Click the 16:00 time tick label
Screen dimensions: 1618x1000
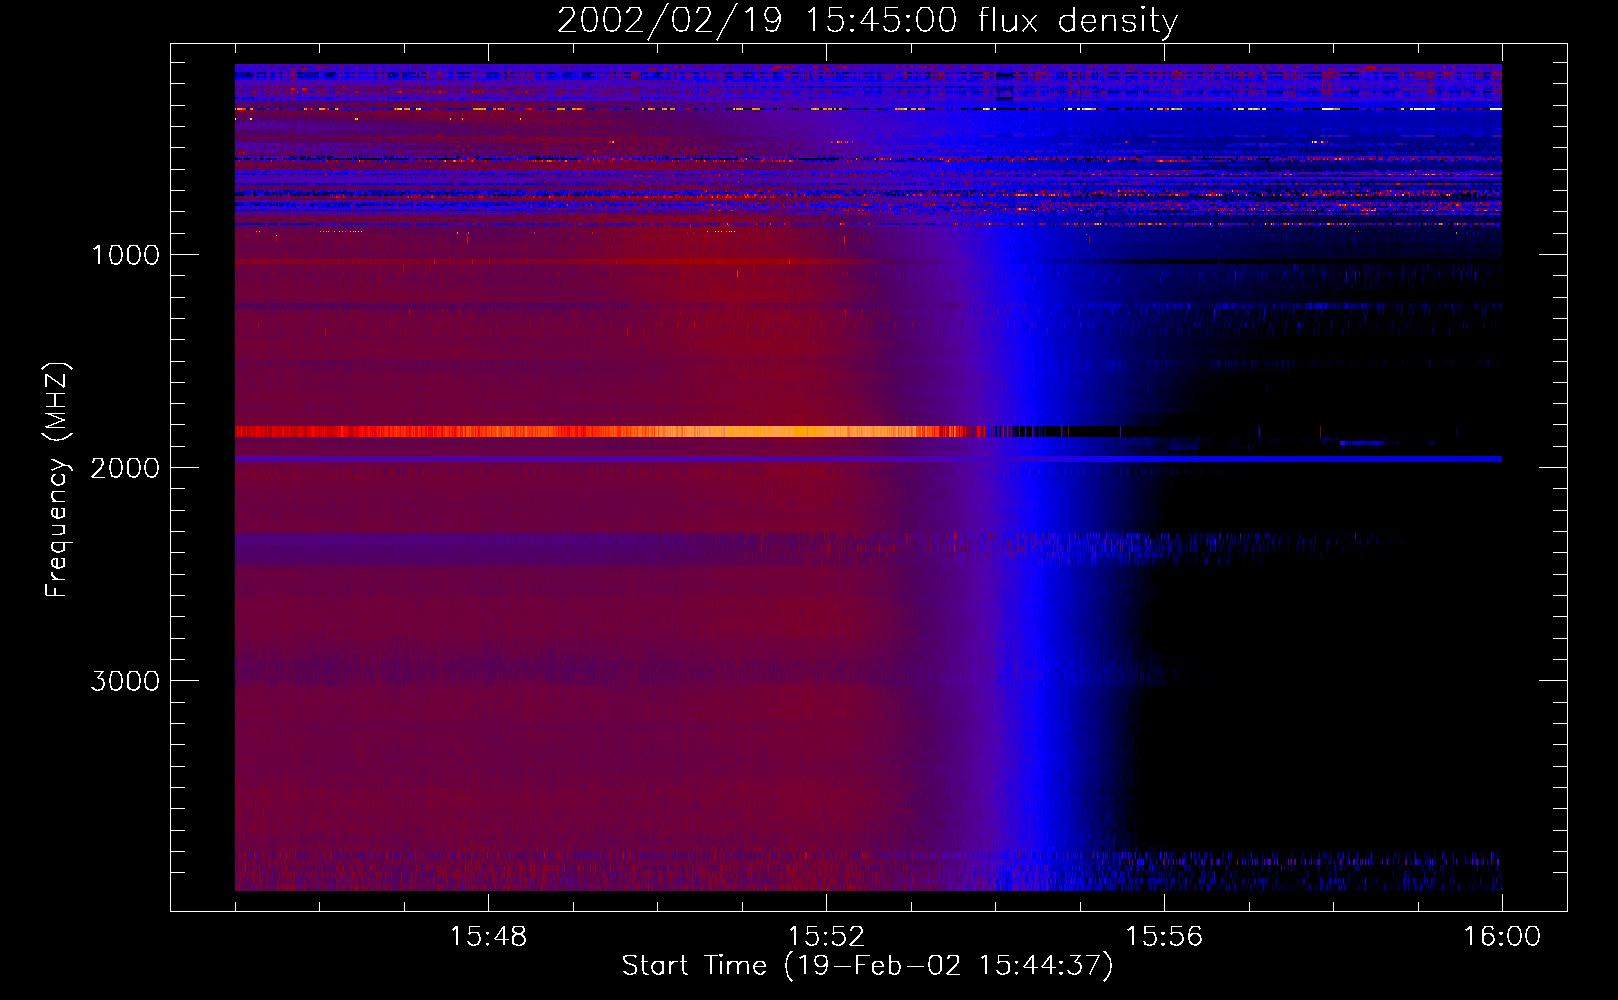tap(1502, 937)
